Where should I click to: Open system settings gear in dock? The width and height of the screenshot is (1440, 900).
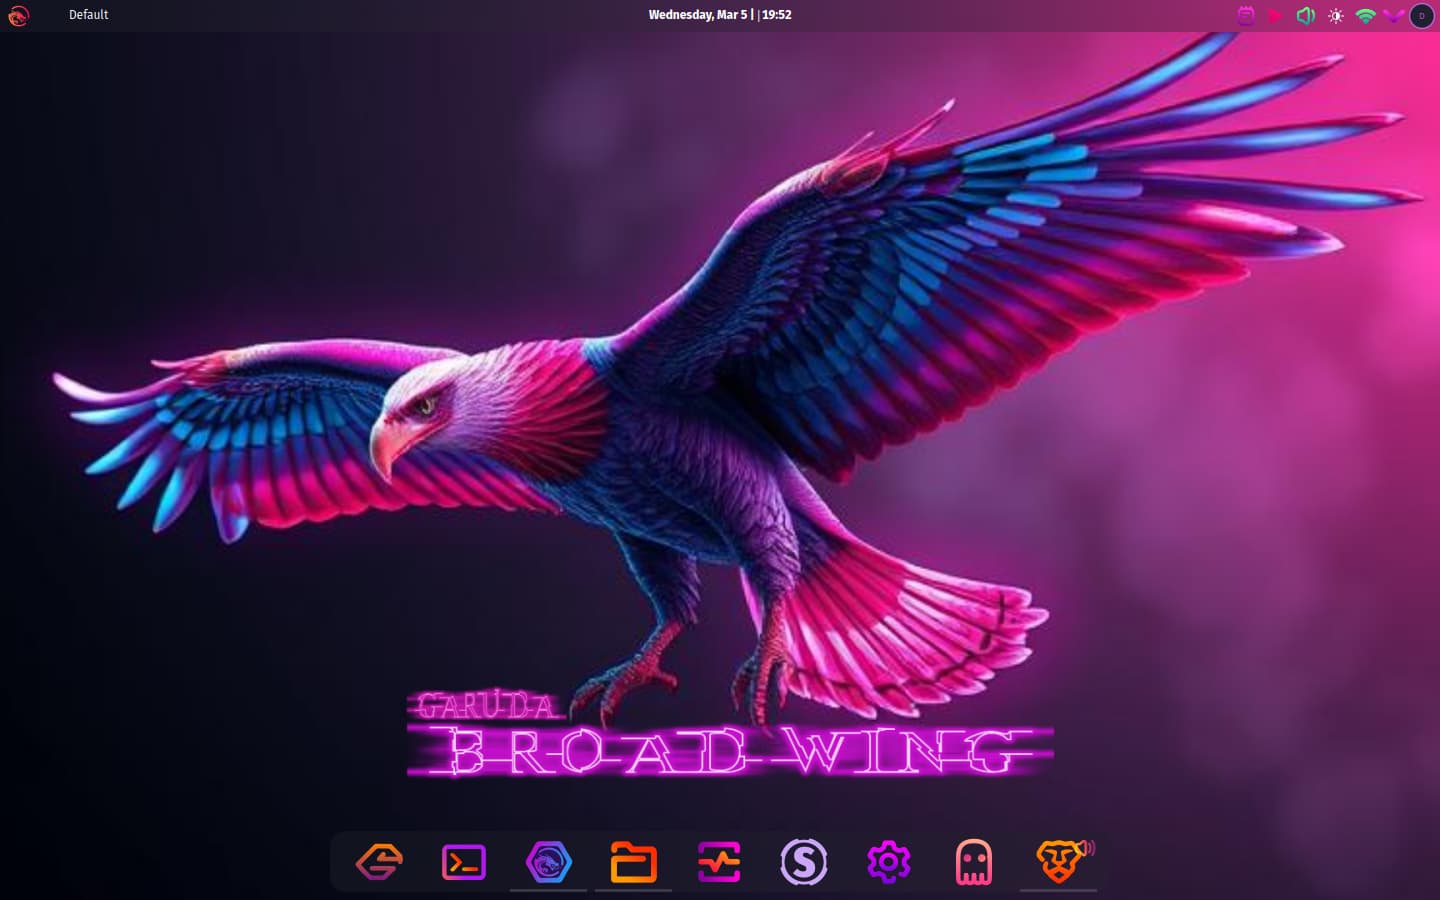tap(889, 862)
